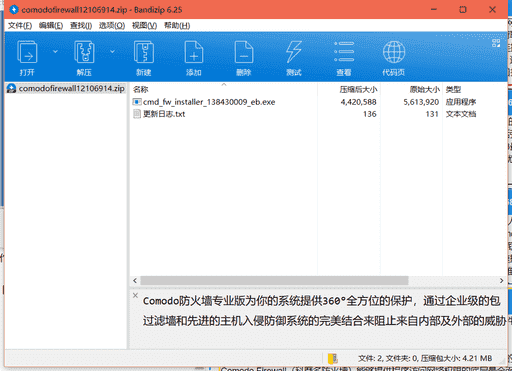Open the 选项(O) menu
This screenshot has width=512, height=371.
coord(112,26)
